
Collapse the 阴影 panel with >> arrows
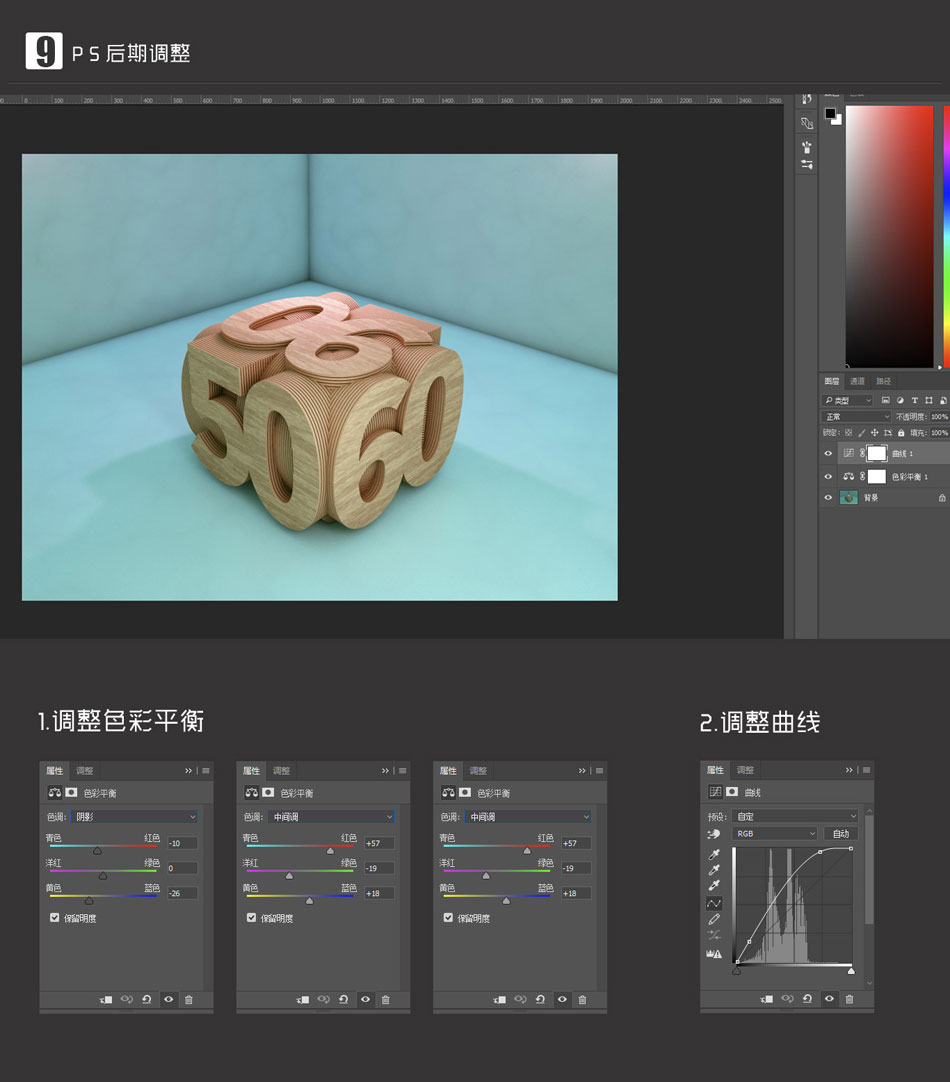188,771
